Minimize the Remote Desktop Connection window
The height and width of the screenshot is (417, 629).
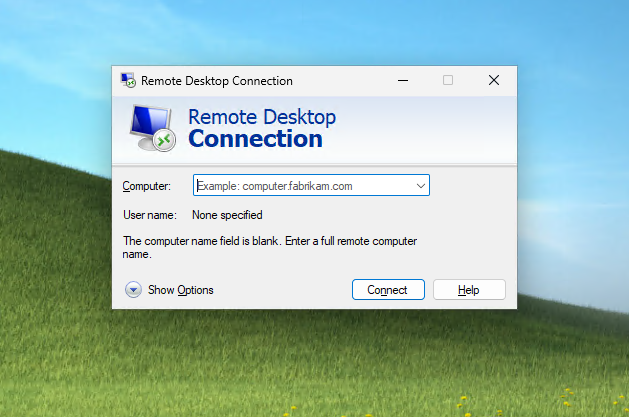coord(402,80)
